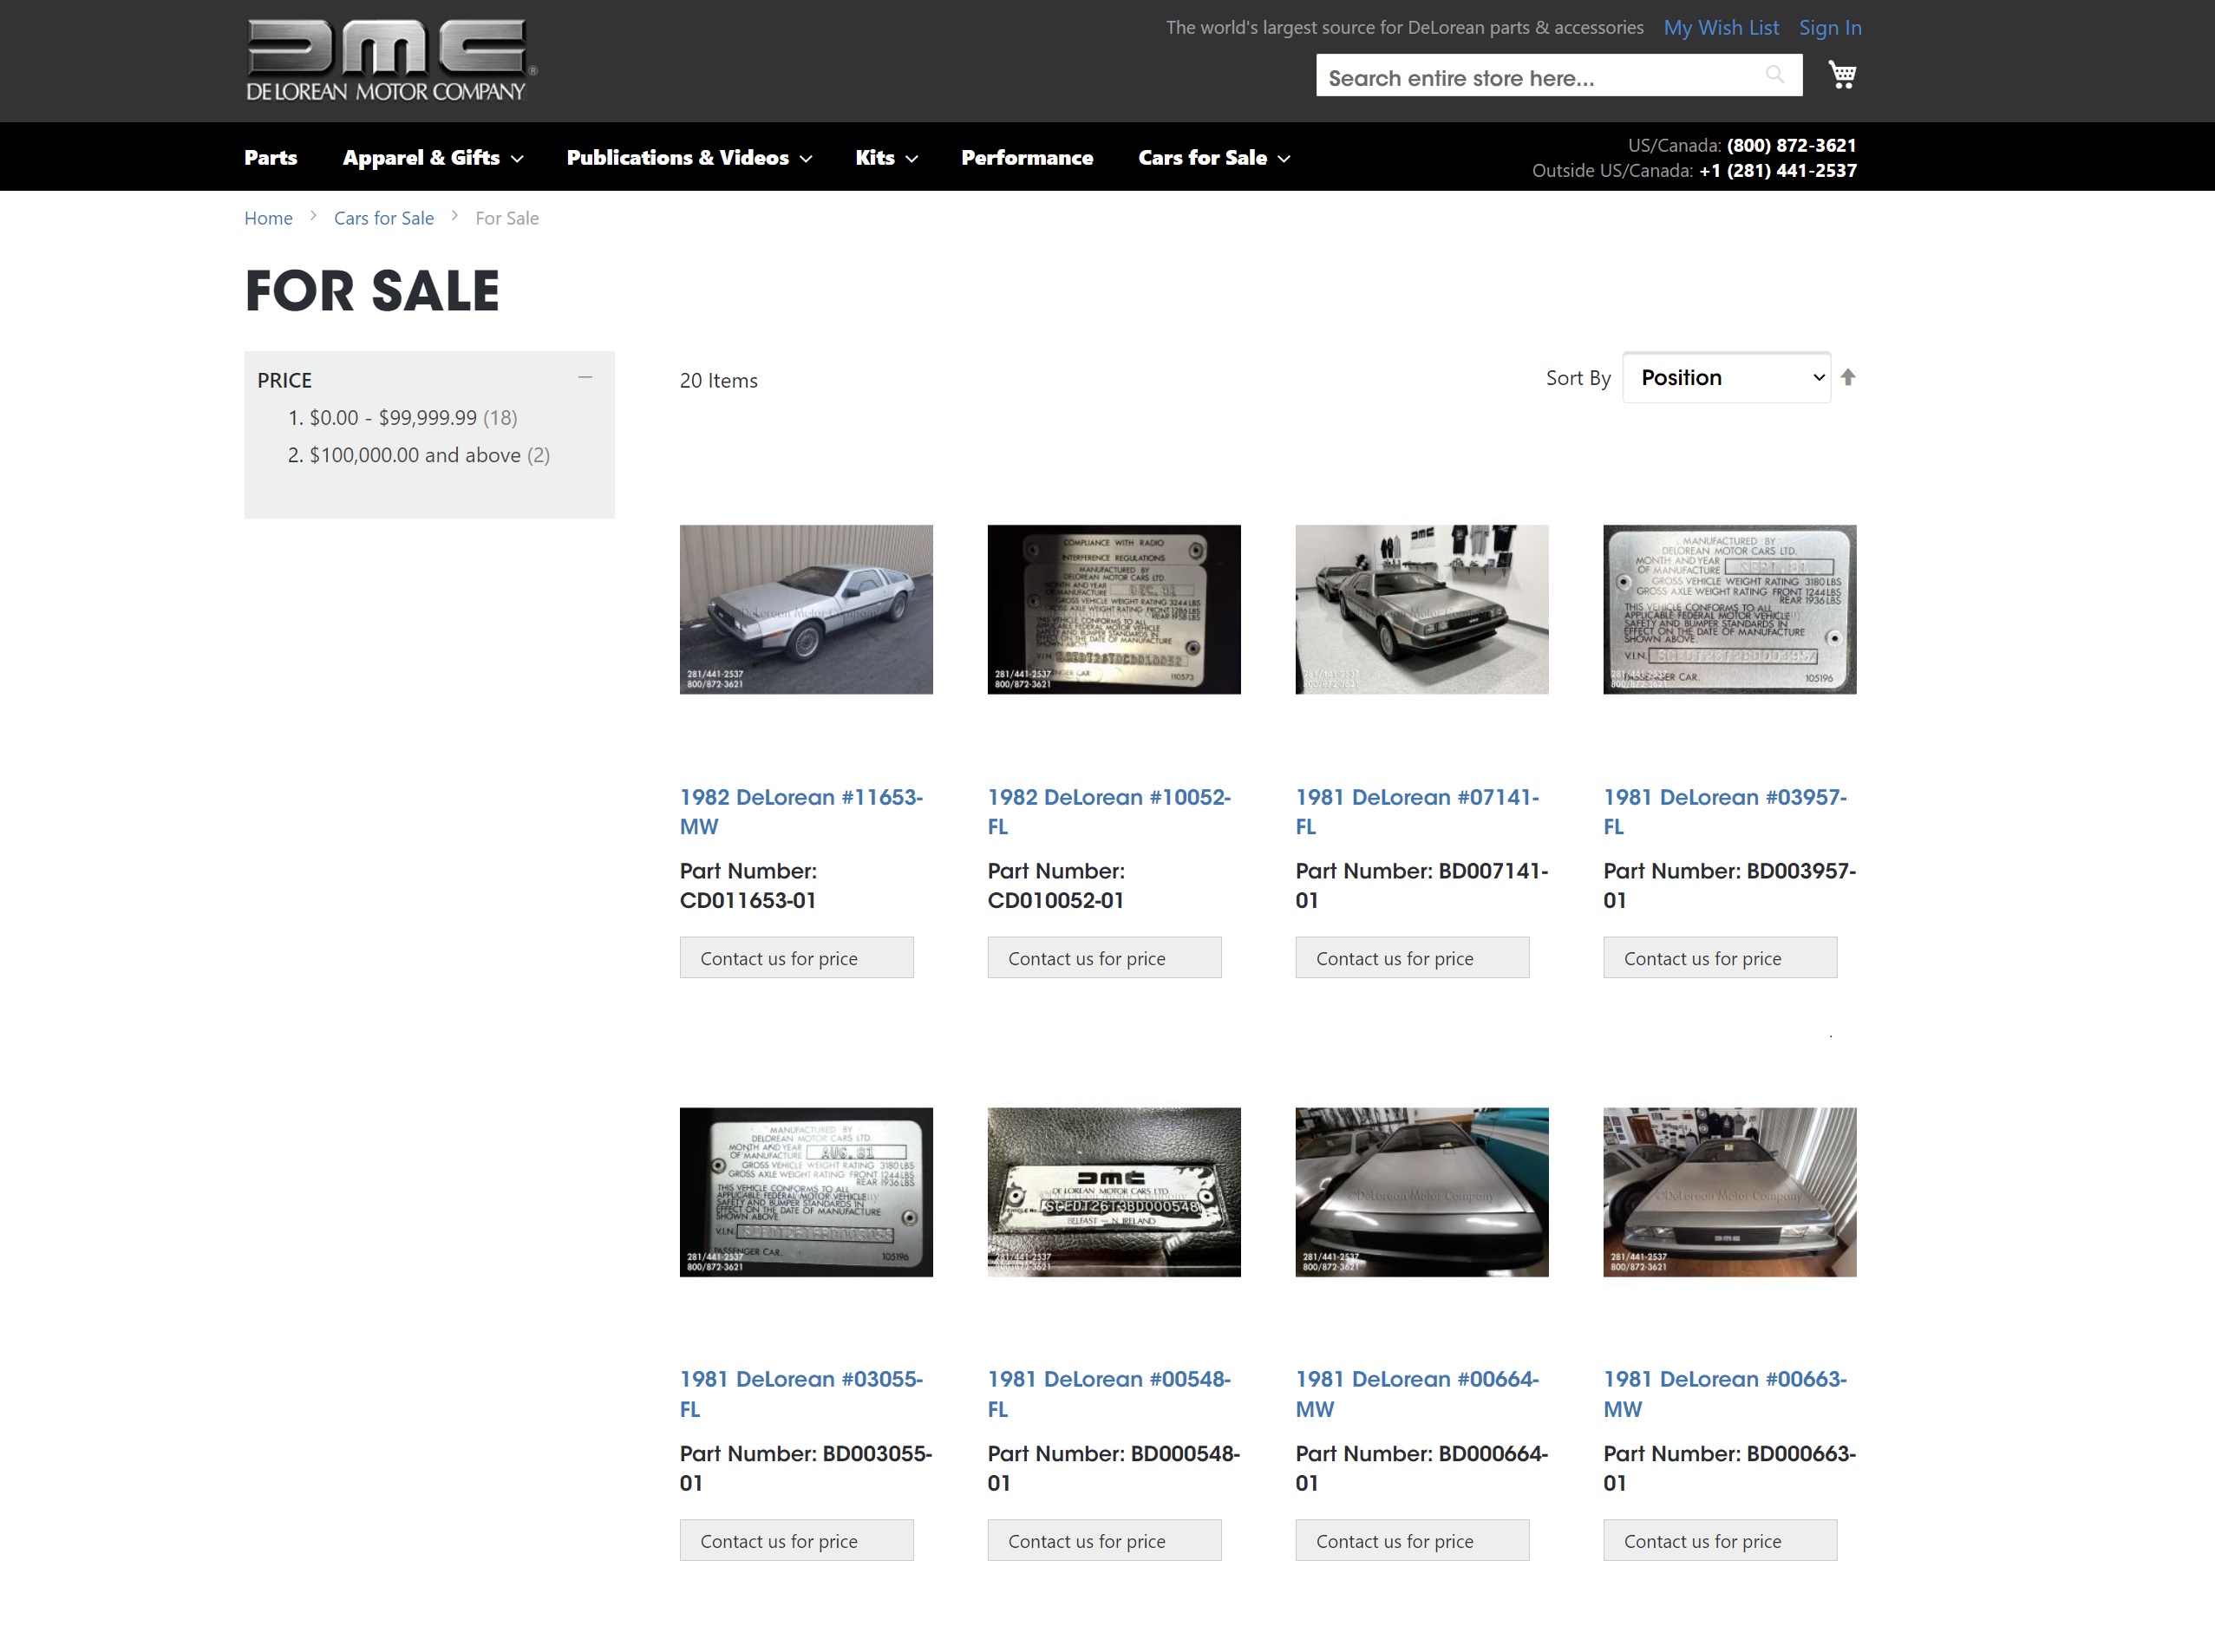Click Sign In link
This screenshot has height=1652, width=2215.
click(1829, 28)
